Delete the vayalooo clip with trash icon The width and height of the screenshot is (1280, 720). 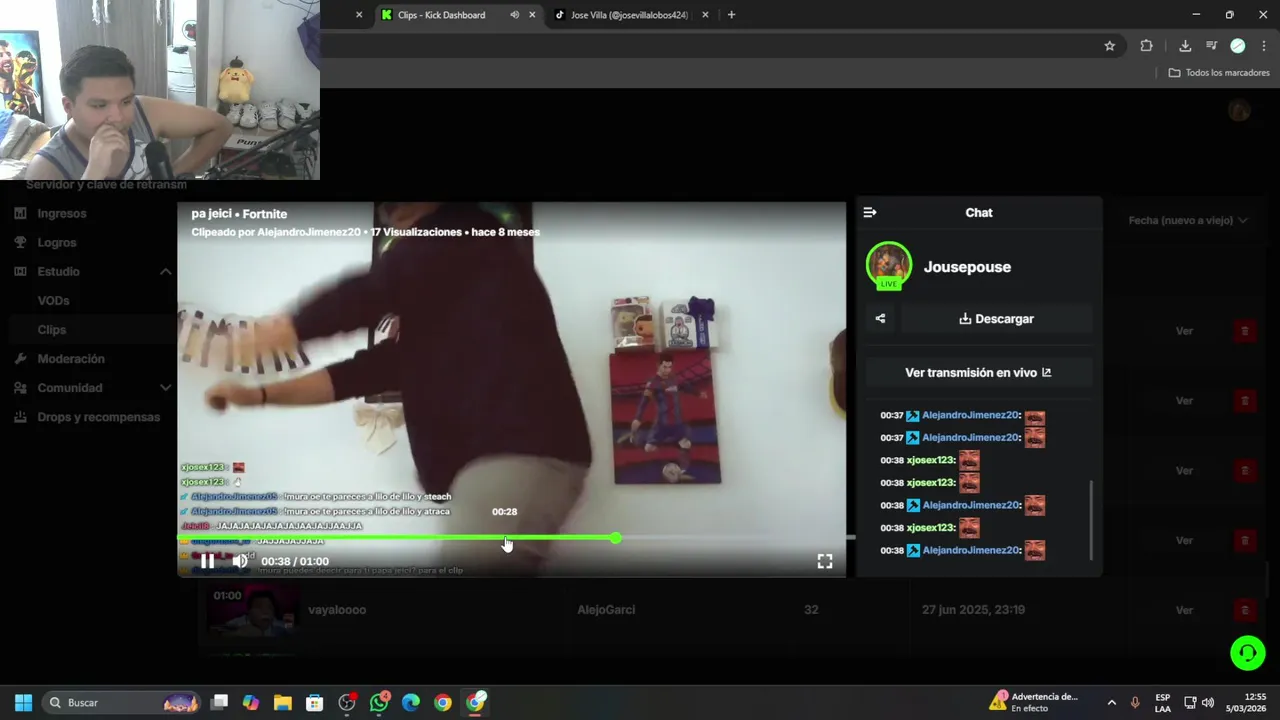pyautogui.click(x=1245, y=610)
